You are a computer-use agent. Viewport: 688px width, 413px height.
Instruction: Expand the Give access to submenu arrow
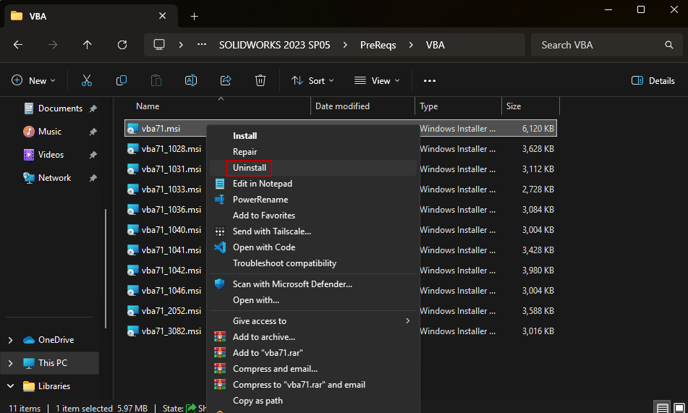408,321
